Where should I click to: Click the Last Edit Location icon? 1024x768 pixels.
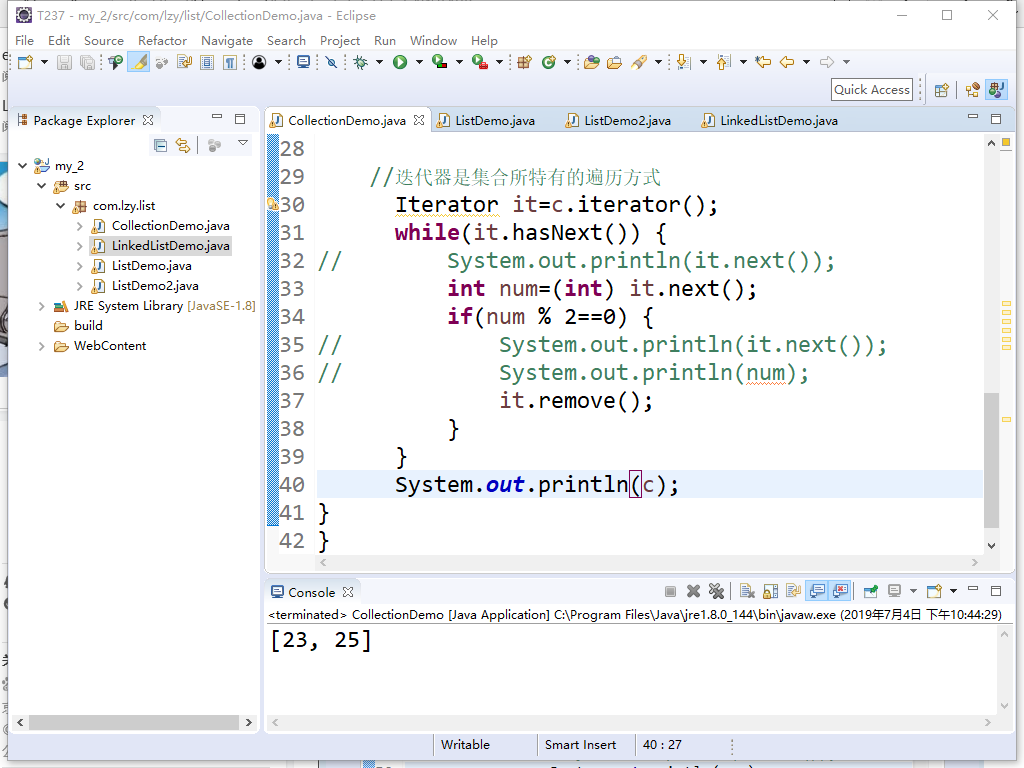click(763, 62)
